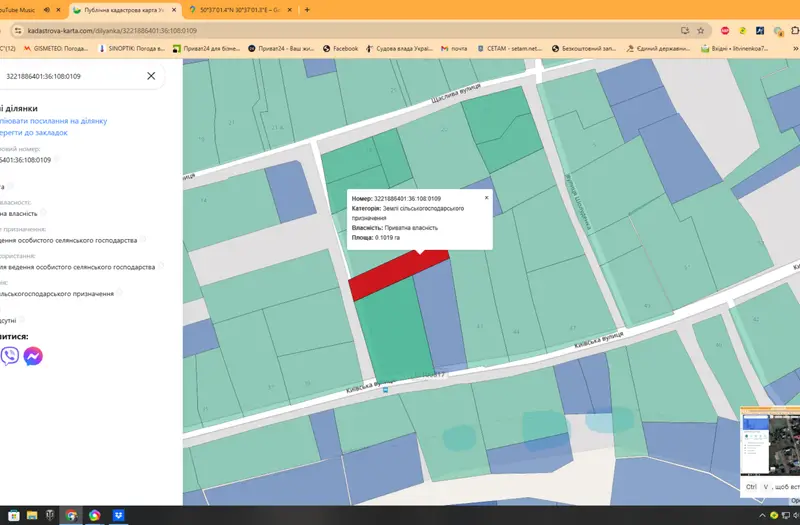Open the Приват24 для бізнесу bookmark
Viewport: 800px width, 525px height.
point(206,48)
